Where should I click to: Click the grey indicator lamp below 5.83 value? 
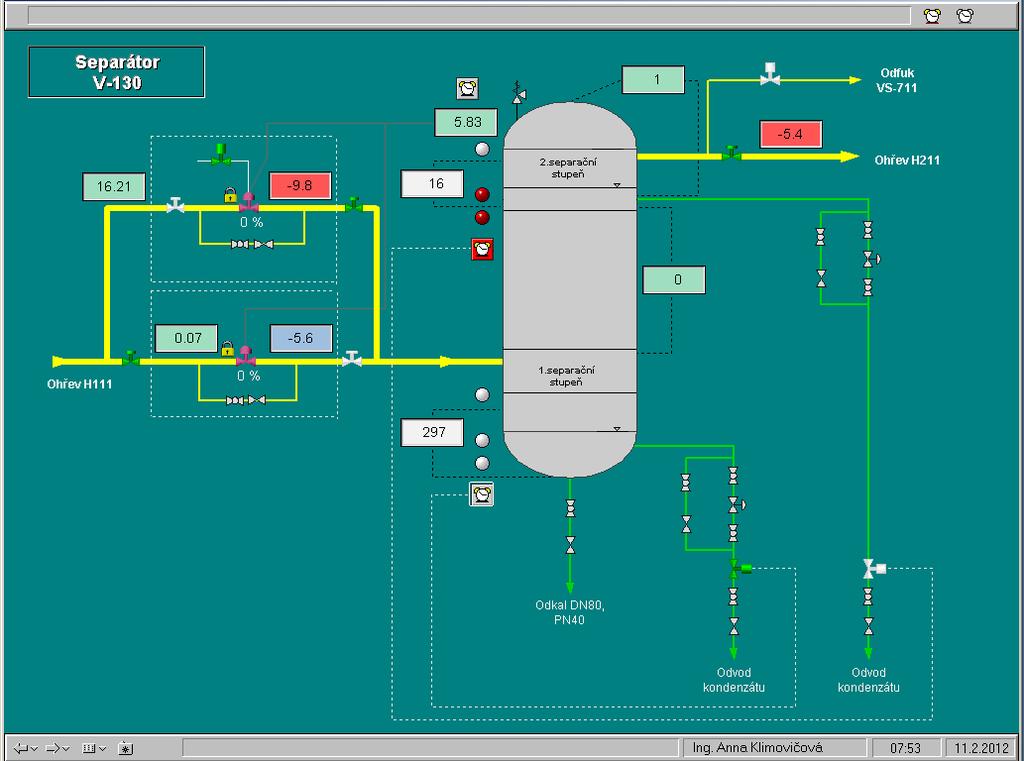482,149
